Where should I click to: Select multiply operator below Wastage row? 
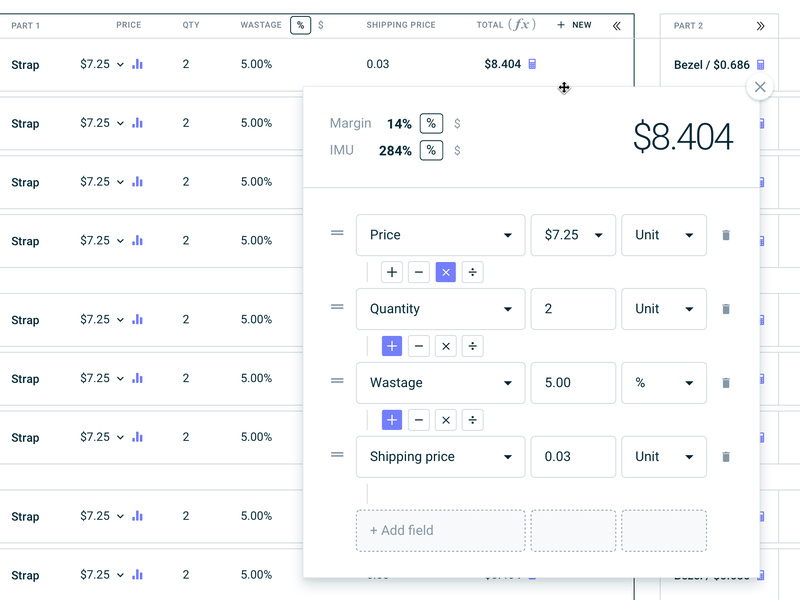pos(446,420)
